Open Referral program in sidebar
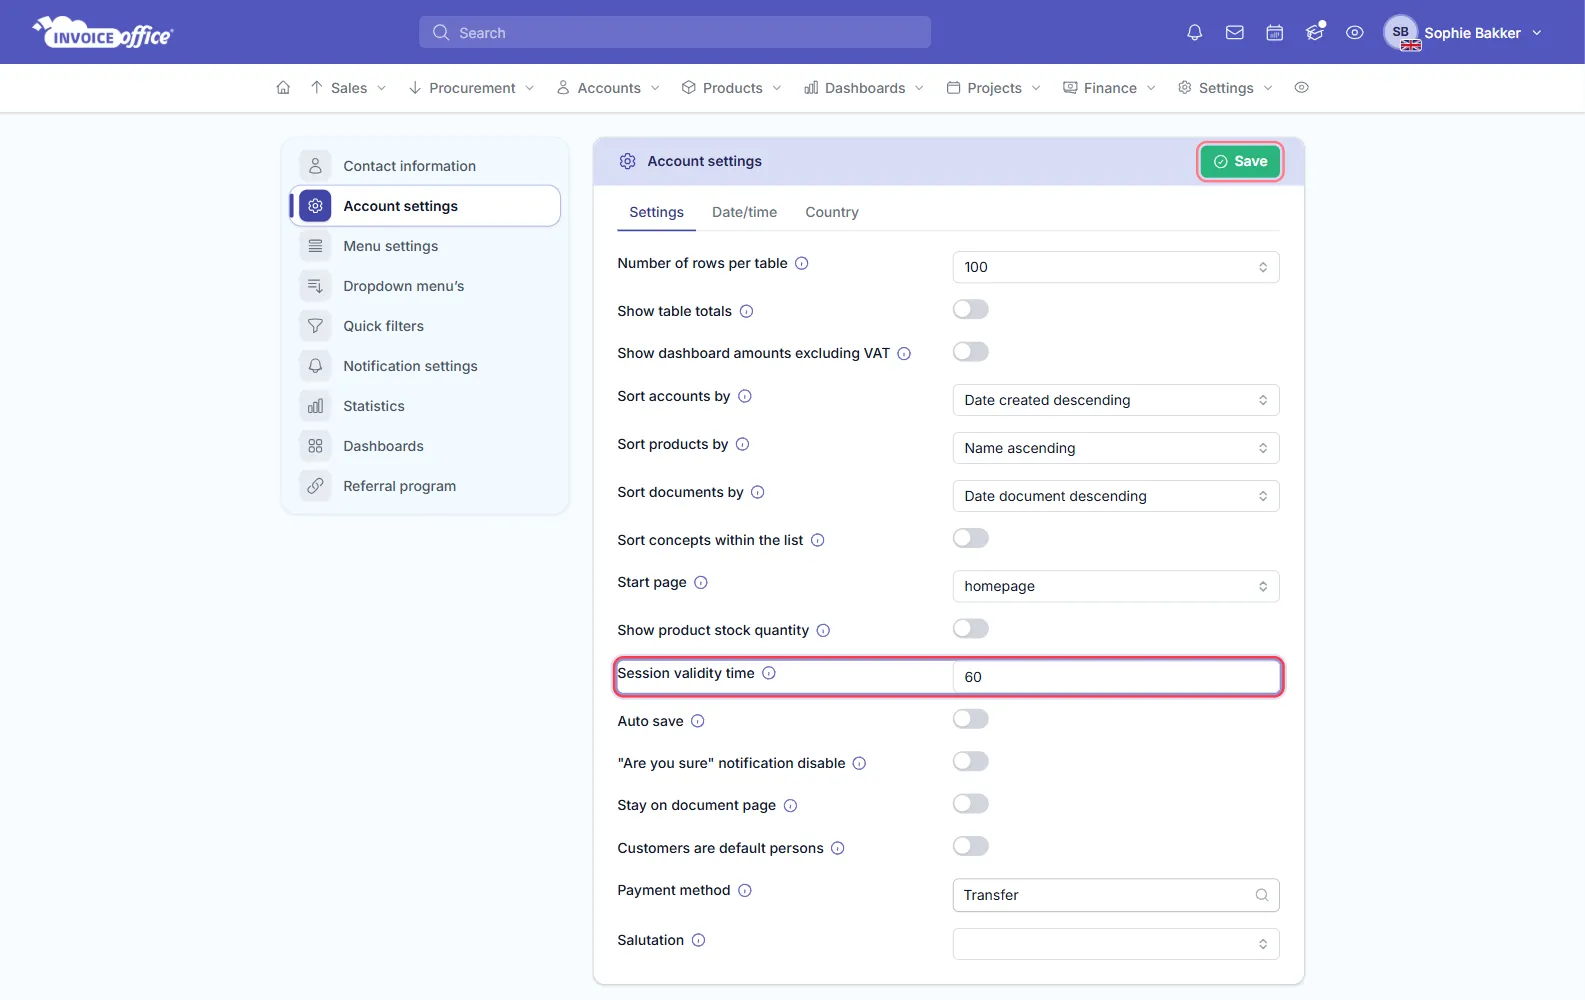Screen dimensions: 1585x1000 pyautogui.click(x=425, y=486)
